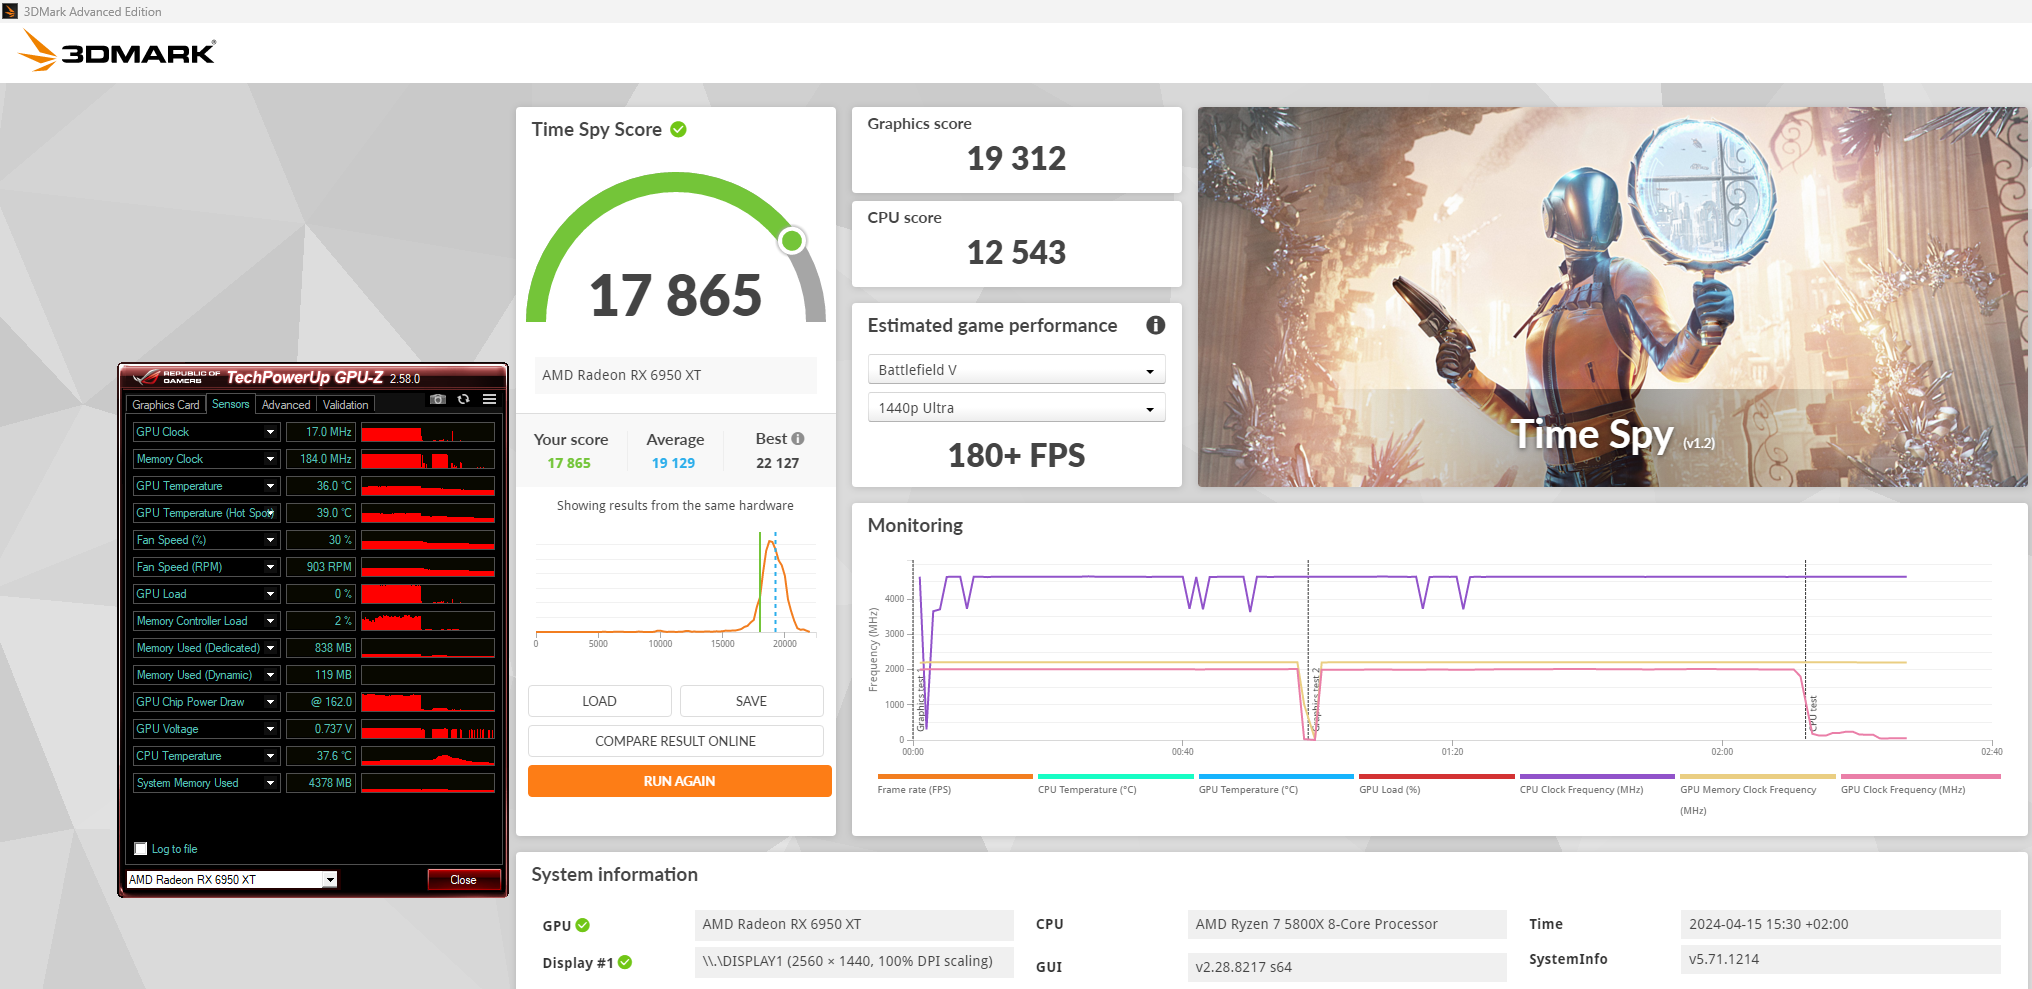
Task: Click the GPU Memory Clock Frequency yellow swatch
Action: pos(1758,776)
